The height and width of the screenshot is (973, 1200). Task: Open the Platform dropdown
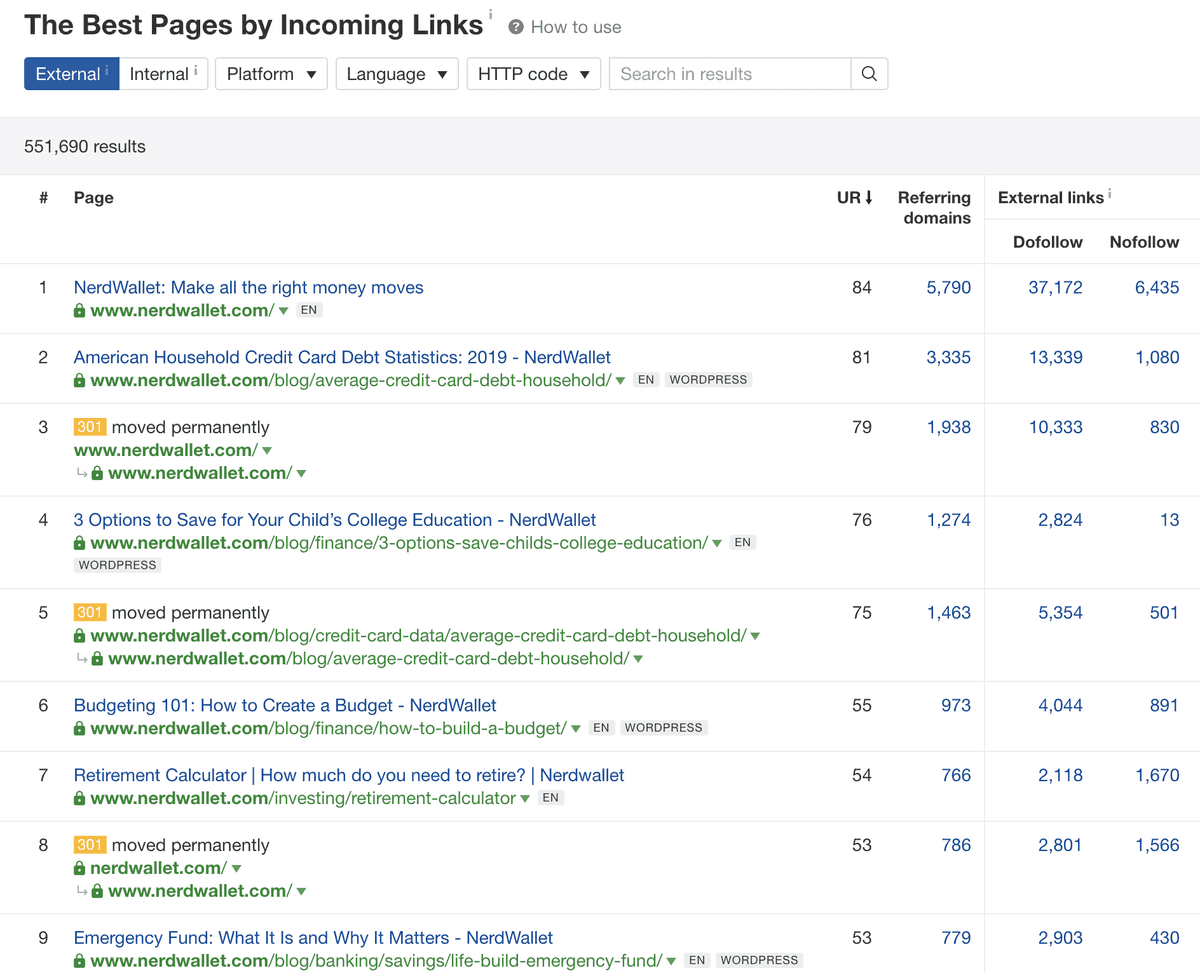click(x=271, y=74)
